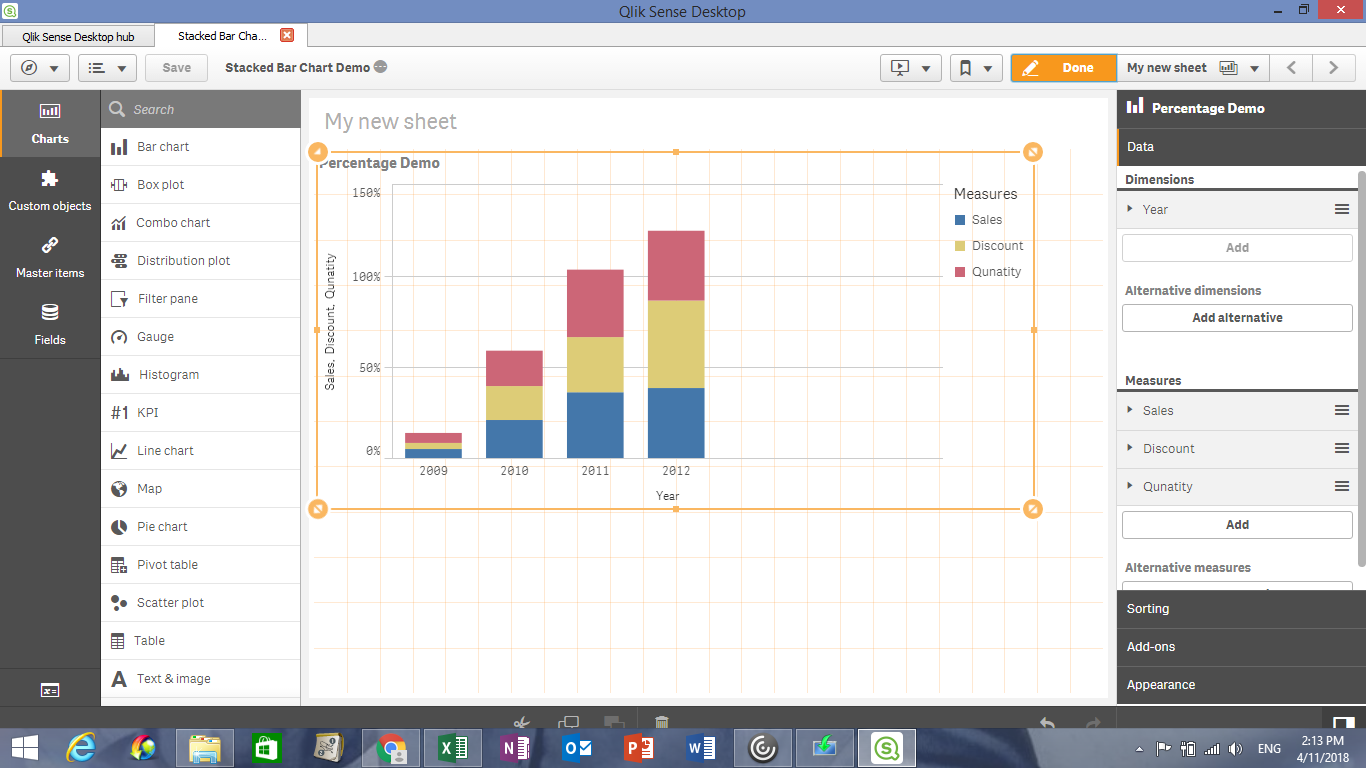Select Table from the chart list
The height and width of the screenshot is (768, 1366).
pyautogui.click(x=200, y=641)
